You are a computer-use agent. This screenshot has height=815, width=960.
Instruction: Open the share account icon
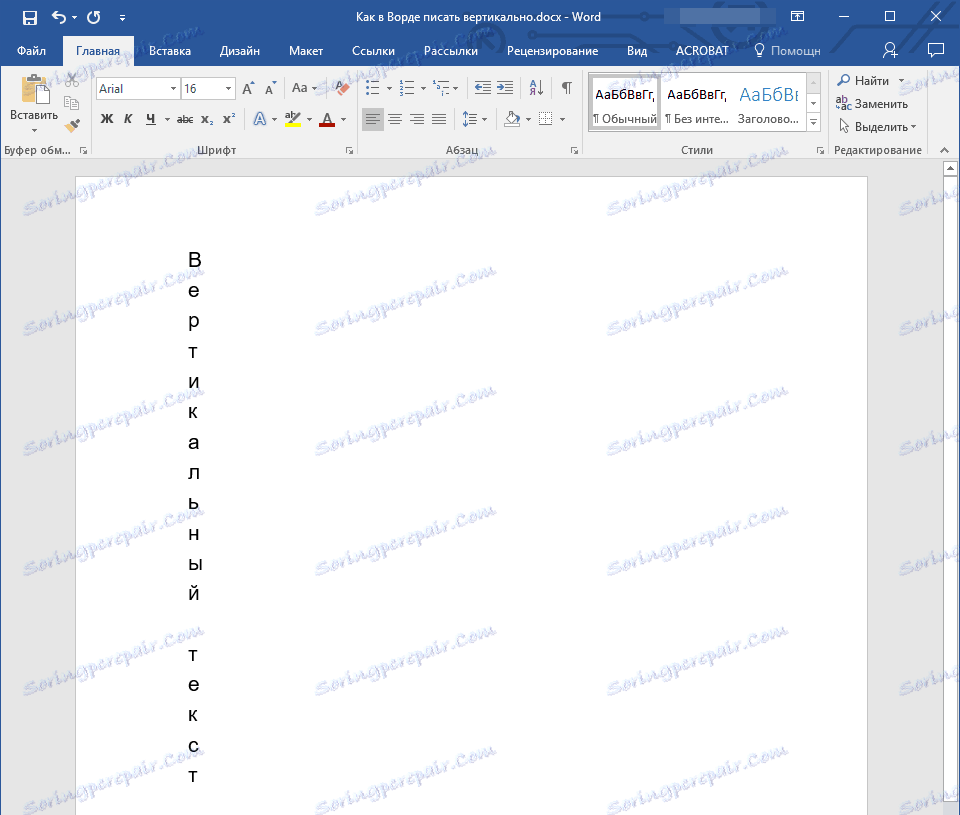pyautogui.click(x=890, y=50)
